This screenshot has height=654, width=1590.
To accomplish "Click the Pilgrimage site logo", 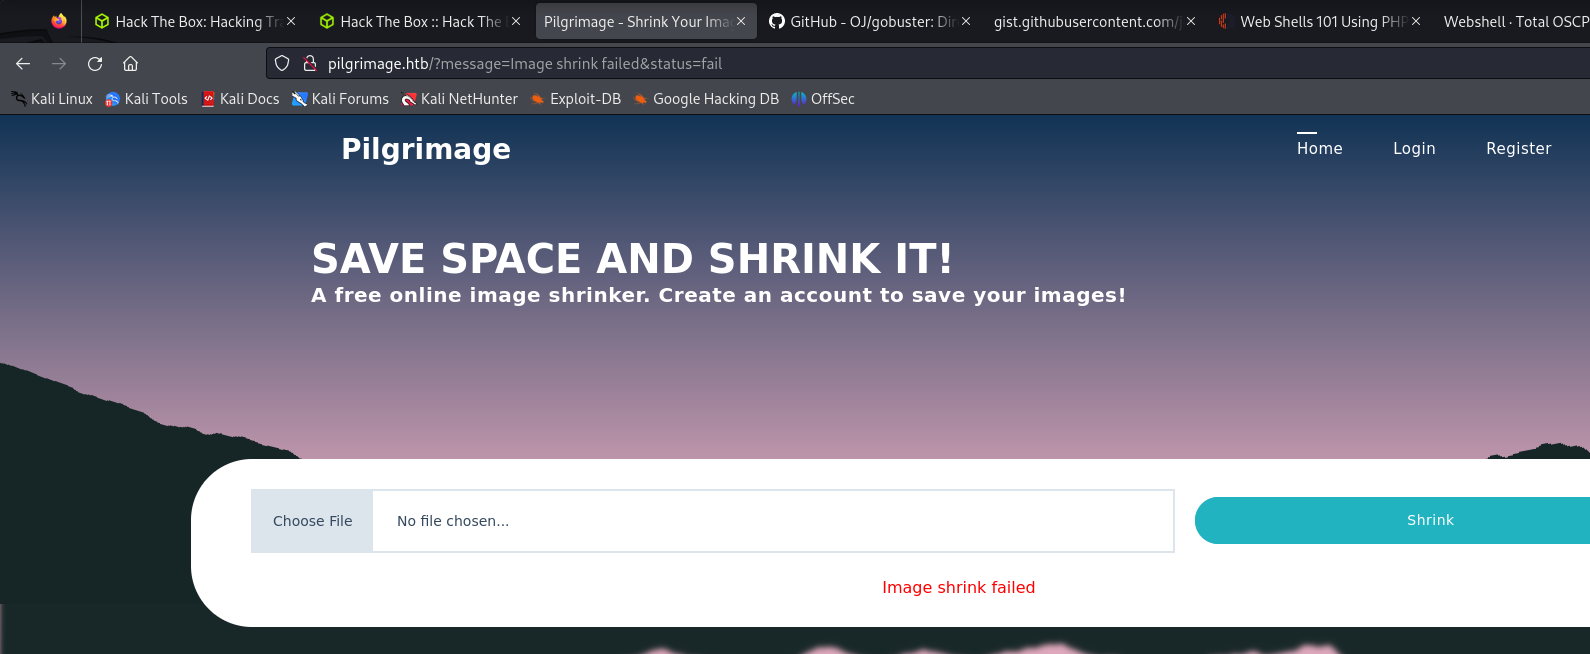I will pyautogui.click(x=426, y=149).
